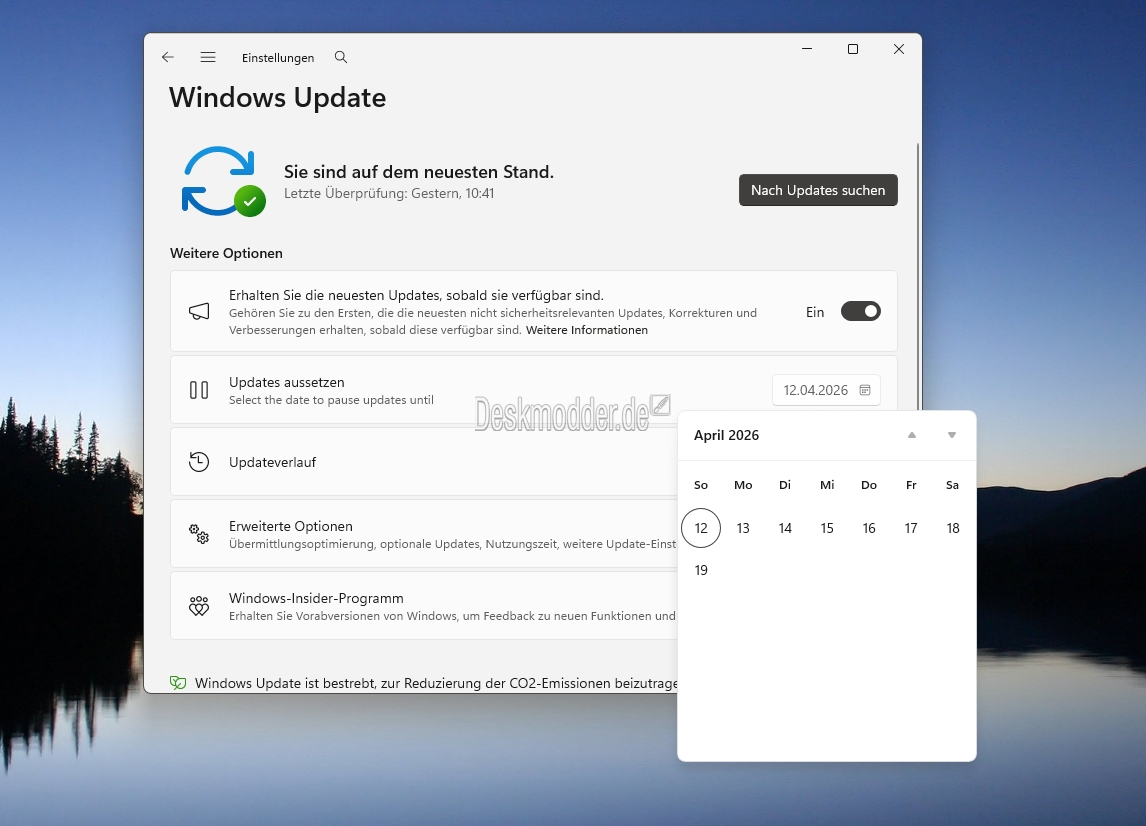Go to next month with down arrow
Image resolution: width=1146 pixels, height=826 pixels.
pos(952,435)
